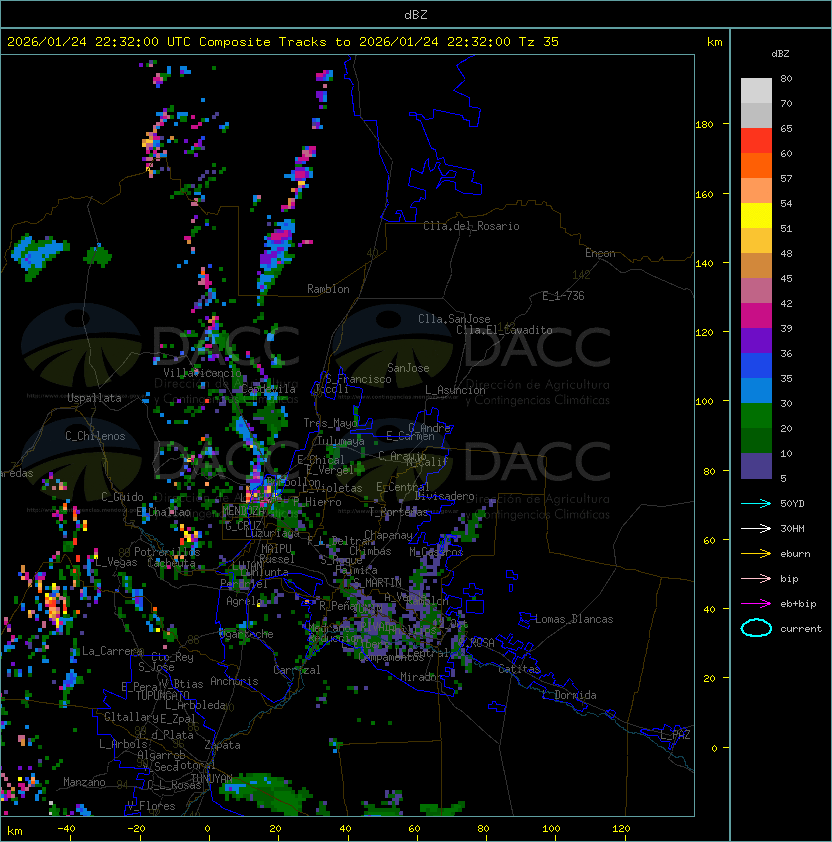Image resolution: width=832 pixels, height=842 pixels.
Task: Click the Zapata map label
Action: tap(222, 745)
